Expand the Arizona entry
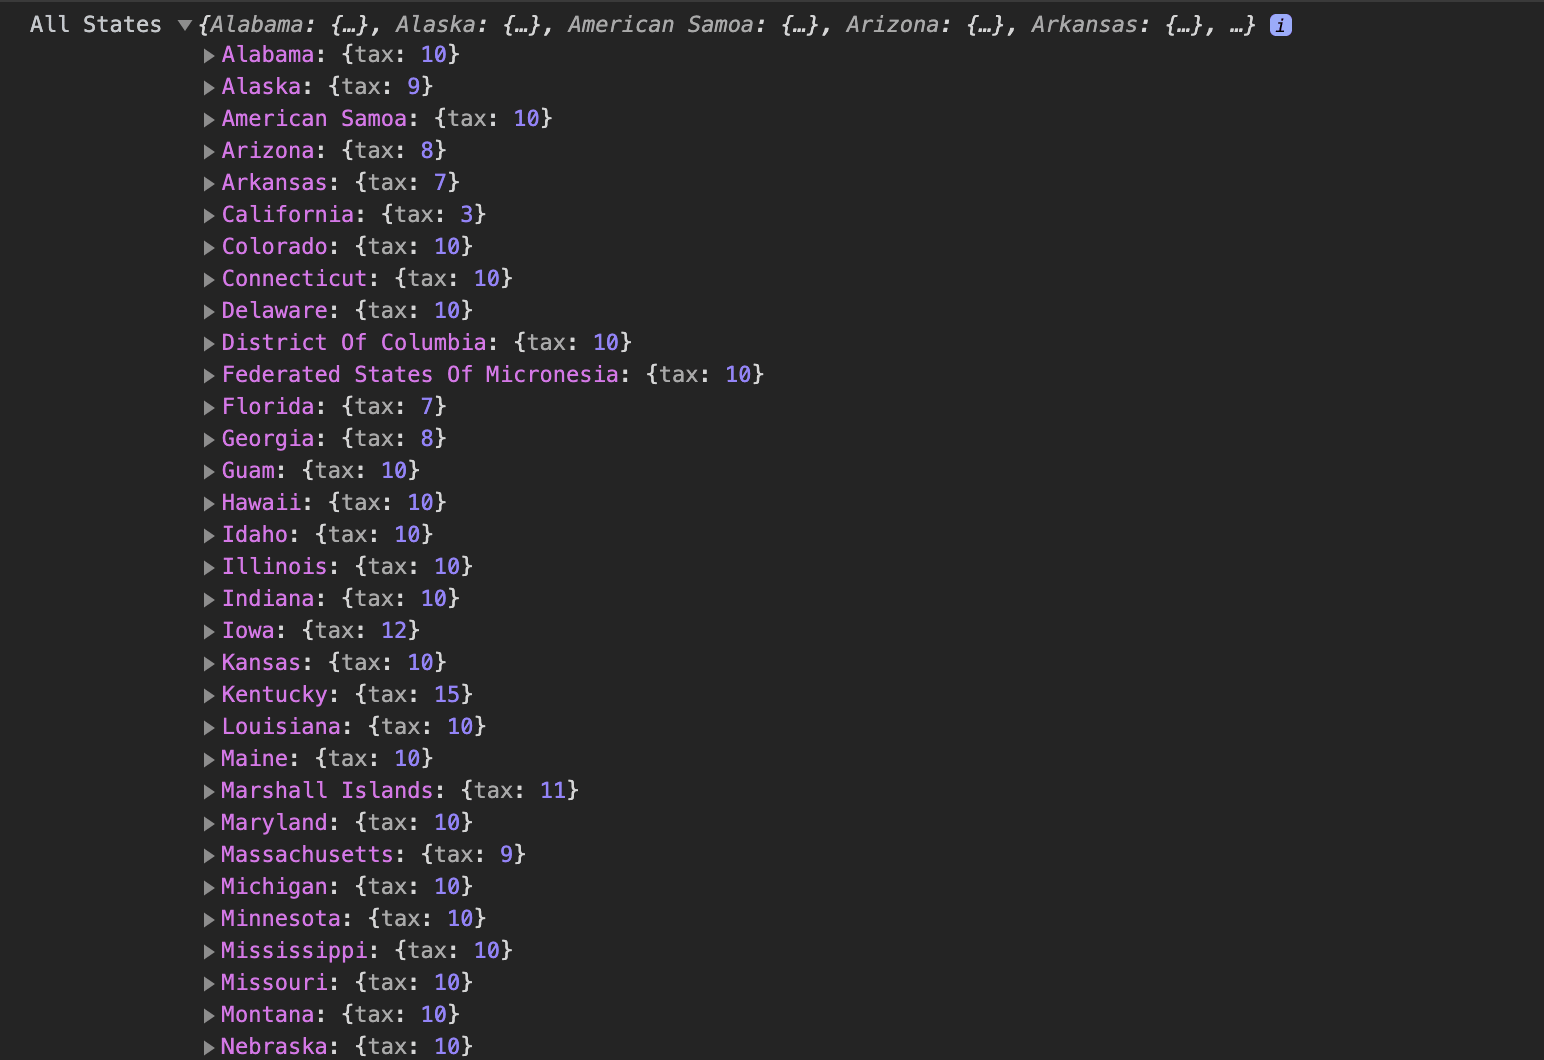The height and width of the screenshot is (1060, 1544). click(x=209, y=152)
